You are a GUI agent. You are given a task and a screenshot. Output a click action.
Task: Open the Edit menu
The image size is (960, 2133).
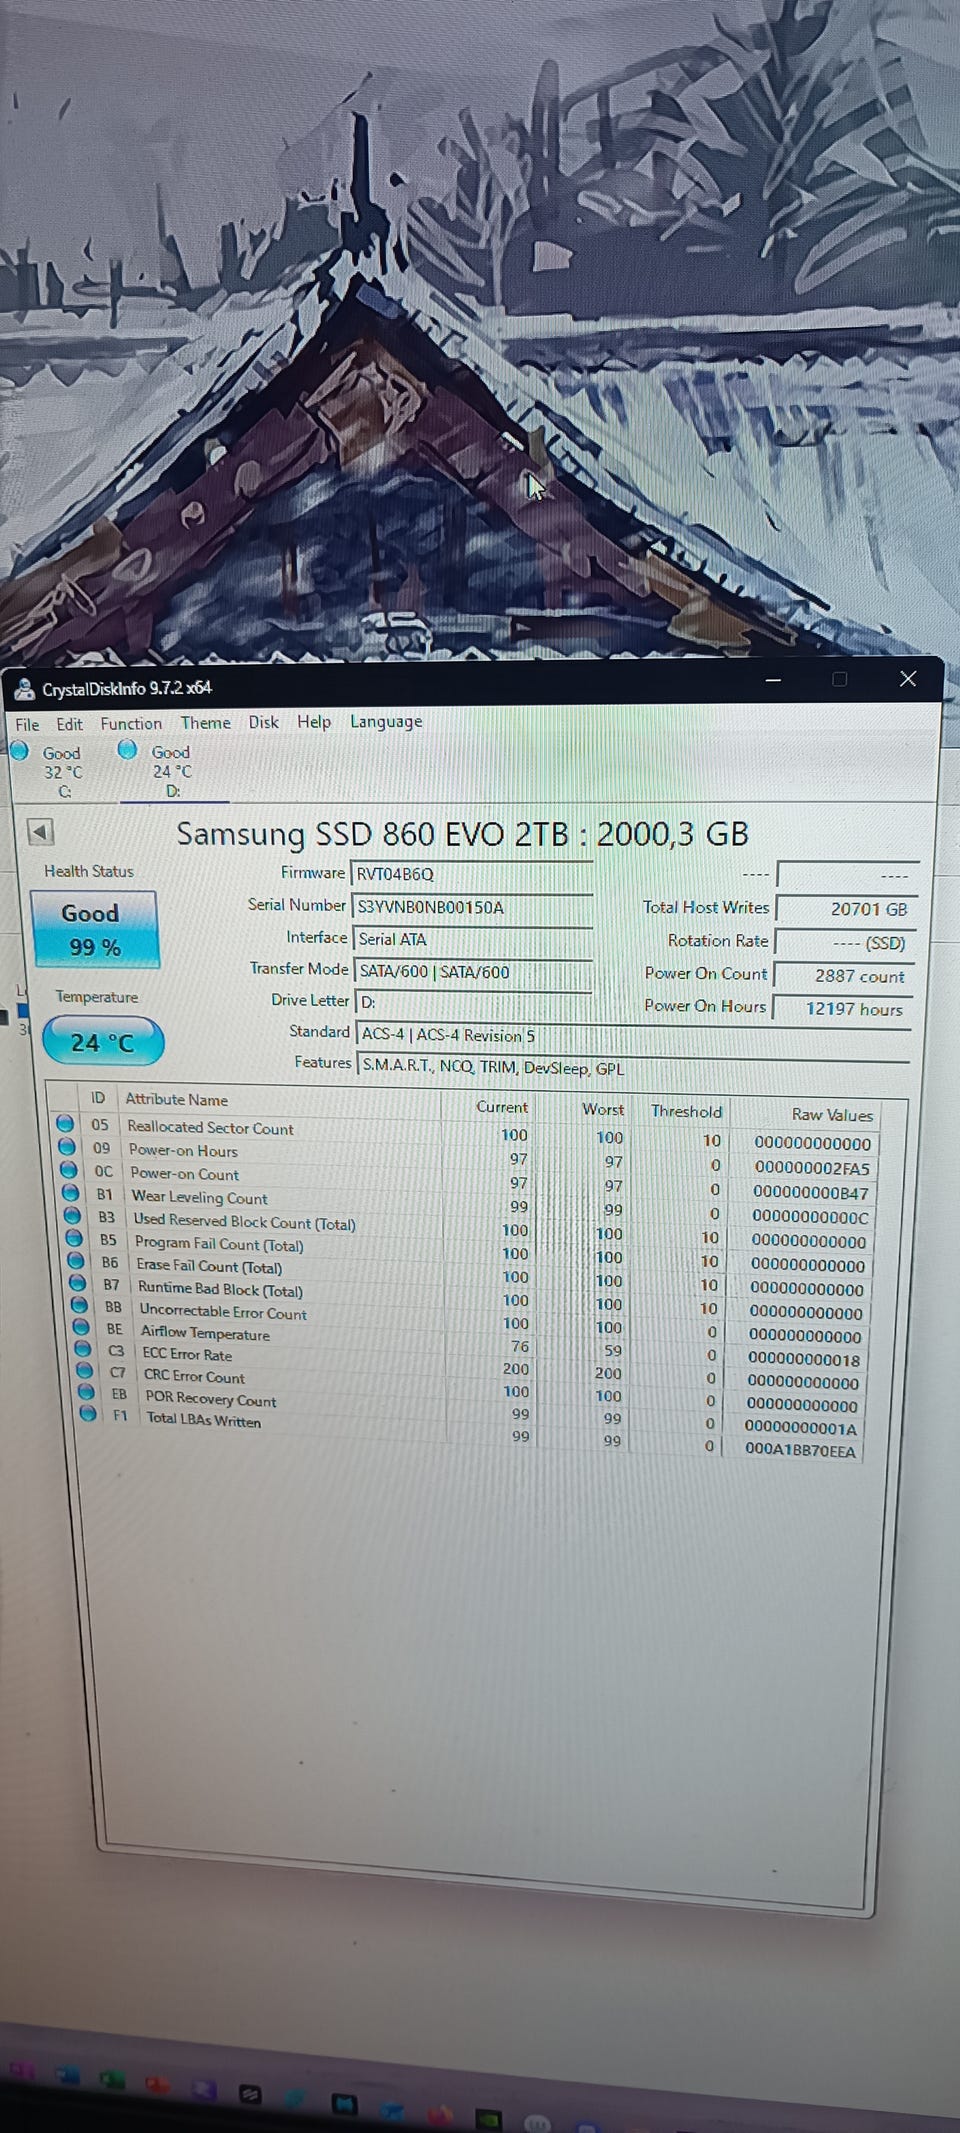(69, 724)
